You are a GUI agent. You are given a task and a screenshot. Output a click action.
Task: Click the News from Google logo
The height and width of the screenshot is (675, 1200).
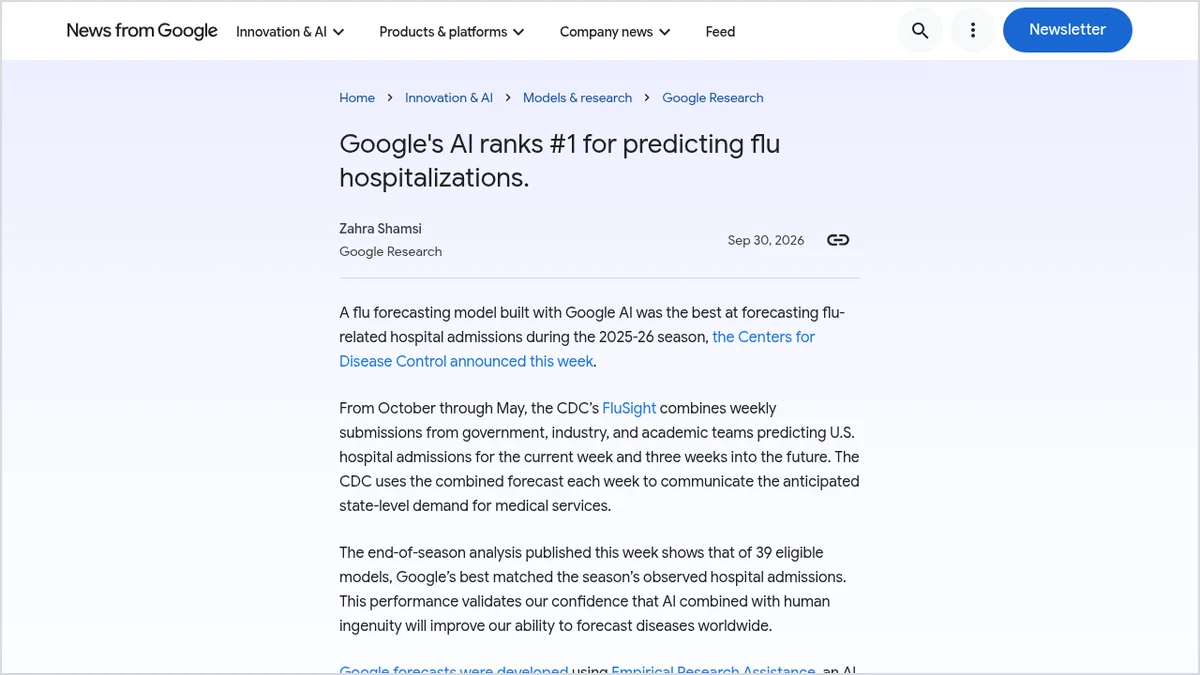(142, 31)
